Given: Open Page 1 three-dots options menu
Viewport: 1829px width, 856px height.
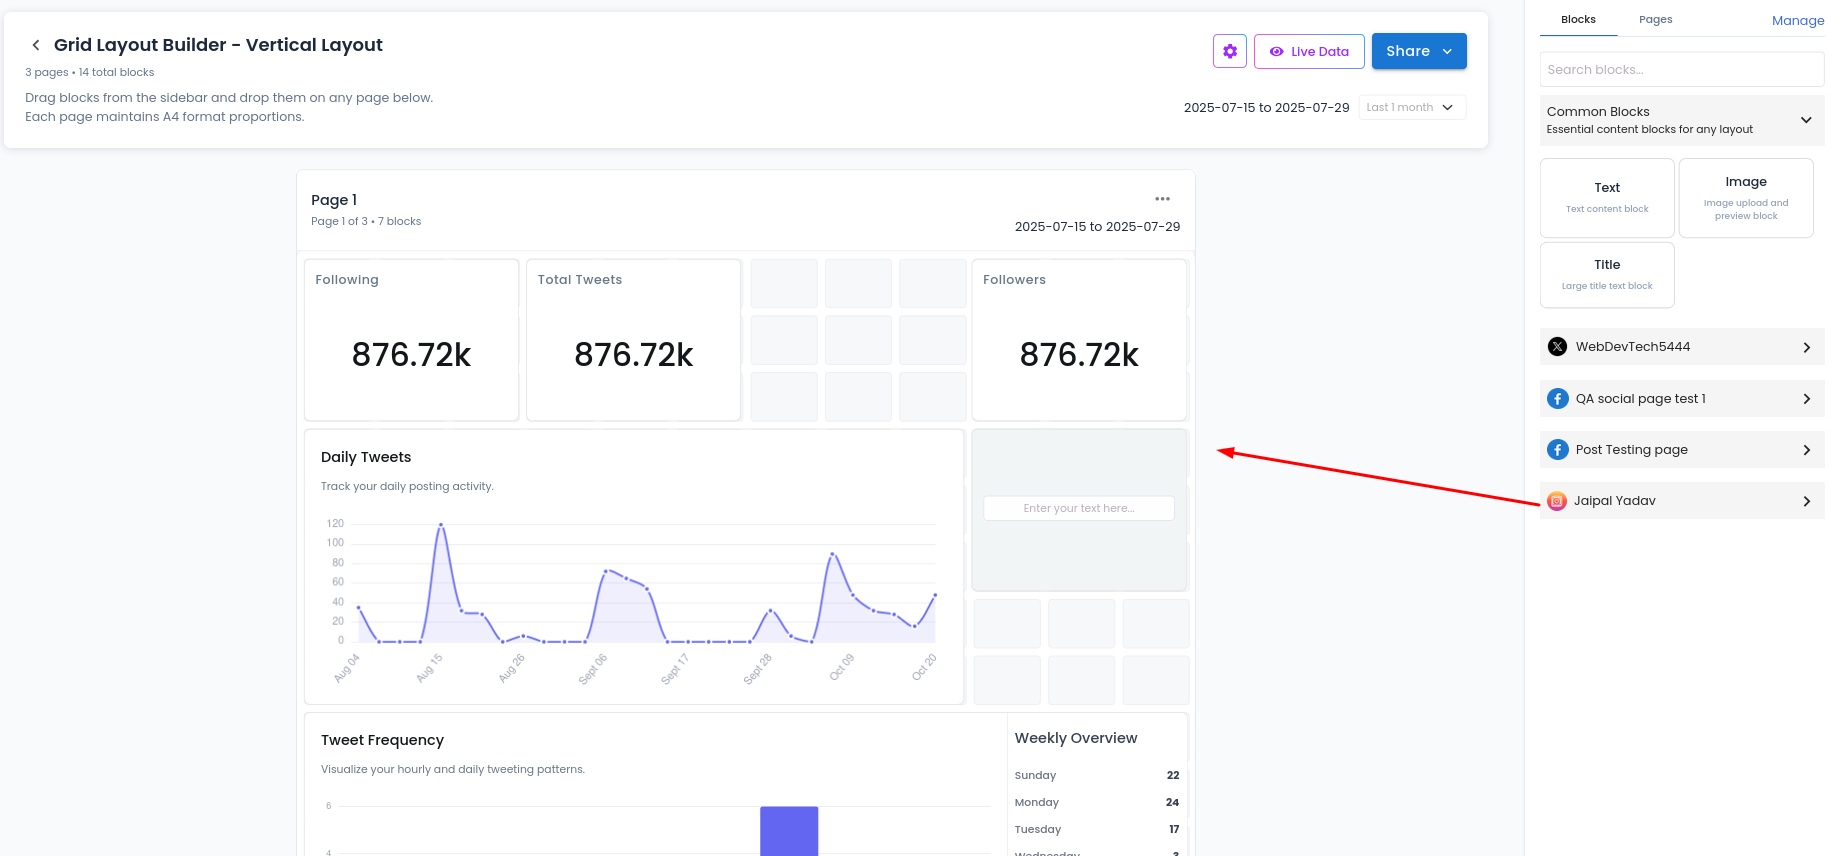Looking at the screenshot, I should coord(1162,199).
